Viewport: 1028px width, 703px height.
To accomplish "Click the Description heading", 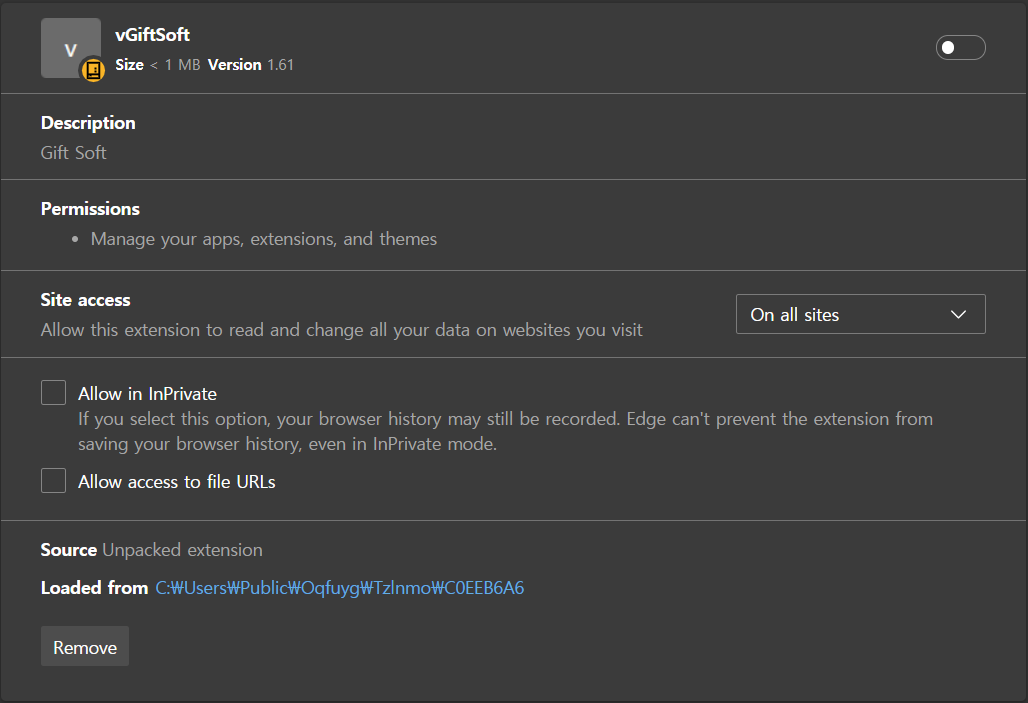I will pyautogui.click(x=87, y=122).
